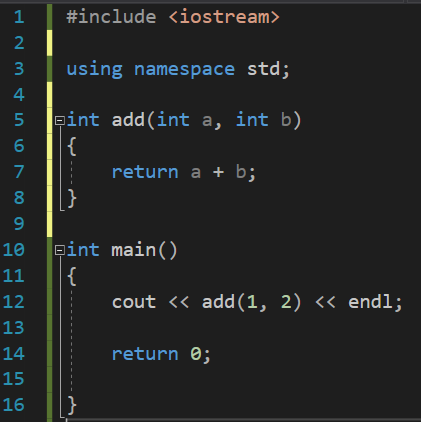Click line number 12 in the gutter
This screenshot has height=422, width=421.
tap(14, 302)
